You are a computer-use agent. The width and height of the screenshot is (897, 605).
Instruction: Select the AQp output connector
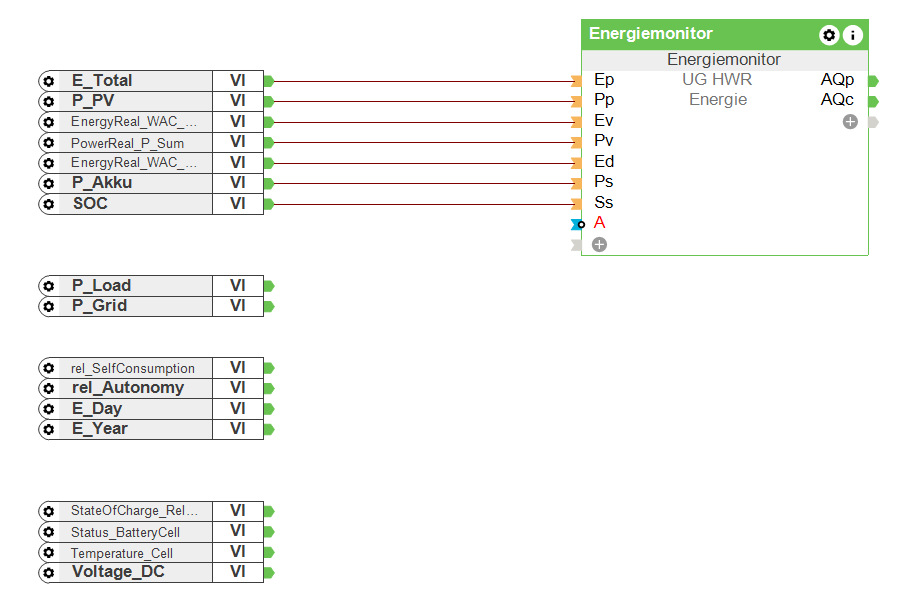[x=873, y=80]
